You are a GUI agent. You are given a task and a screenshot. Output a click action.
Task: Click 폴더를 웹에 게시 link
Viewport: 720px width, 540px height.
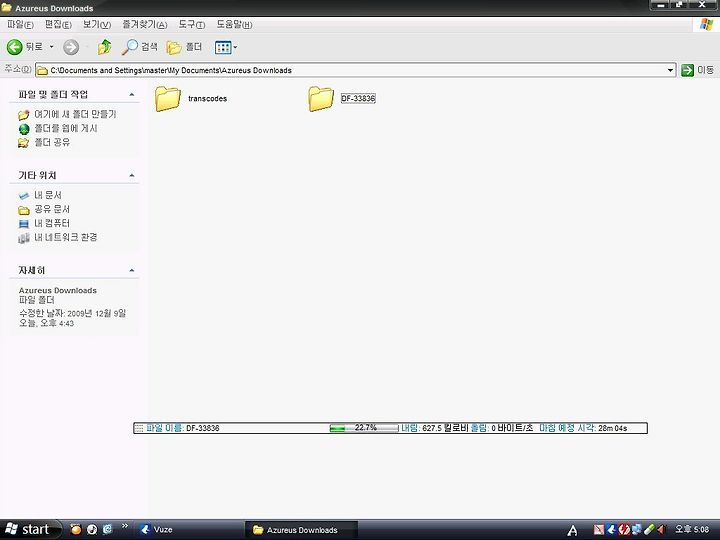point(66,128)
